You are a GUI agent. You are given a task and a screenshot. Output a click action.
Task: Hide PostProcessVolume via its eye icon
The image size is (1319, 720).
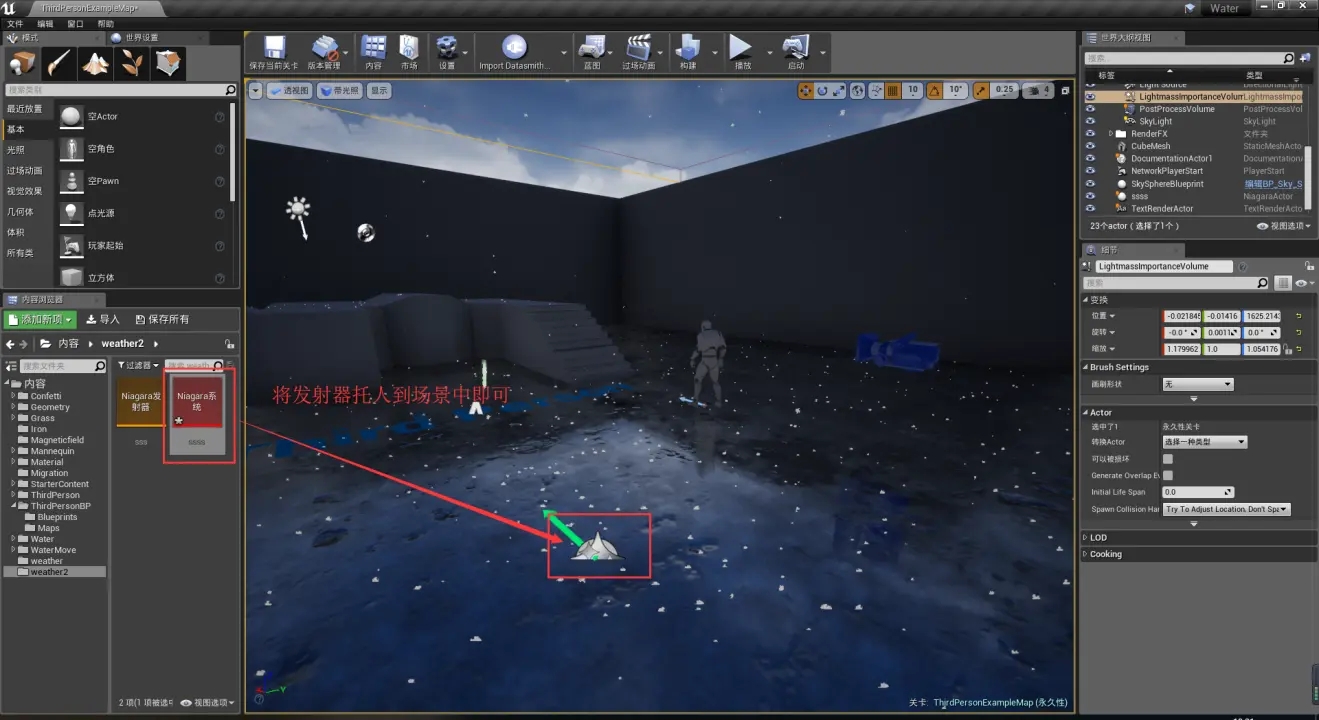tap(1091, 109)
